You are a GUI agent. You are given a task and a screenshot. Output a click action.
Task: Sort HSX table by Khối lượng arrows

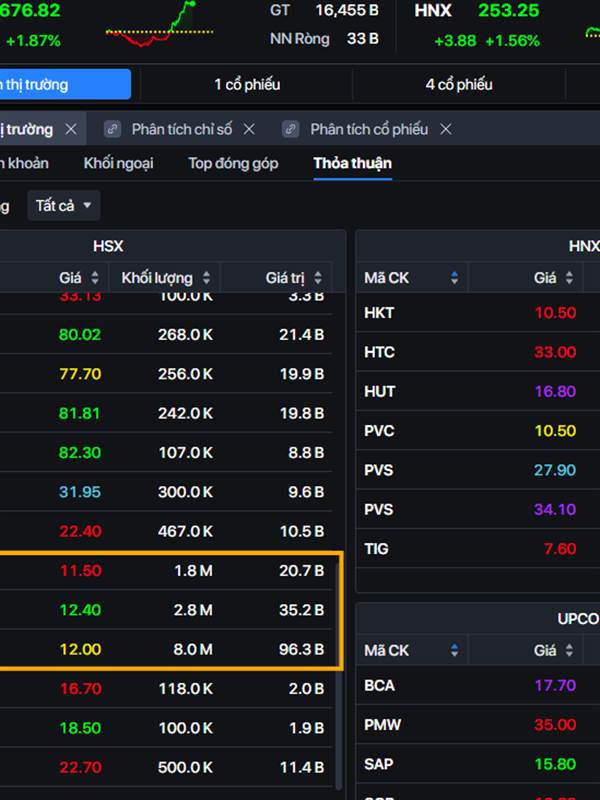[206, 278]
